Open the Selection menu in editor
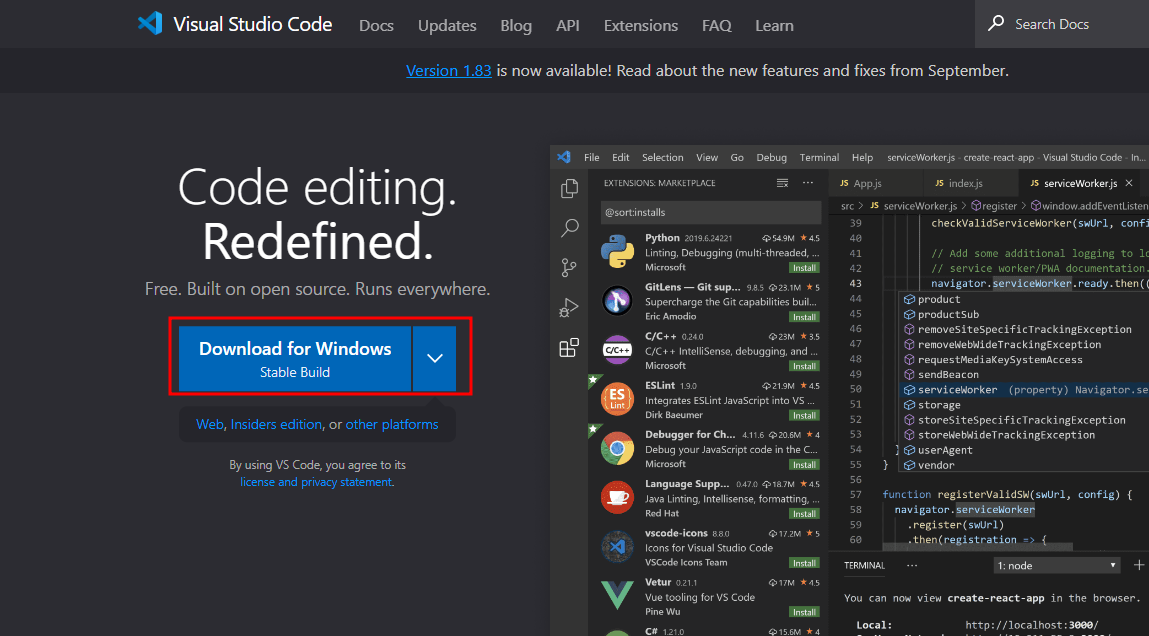 [662, 158]
